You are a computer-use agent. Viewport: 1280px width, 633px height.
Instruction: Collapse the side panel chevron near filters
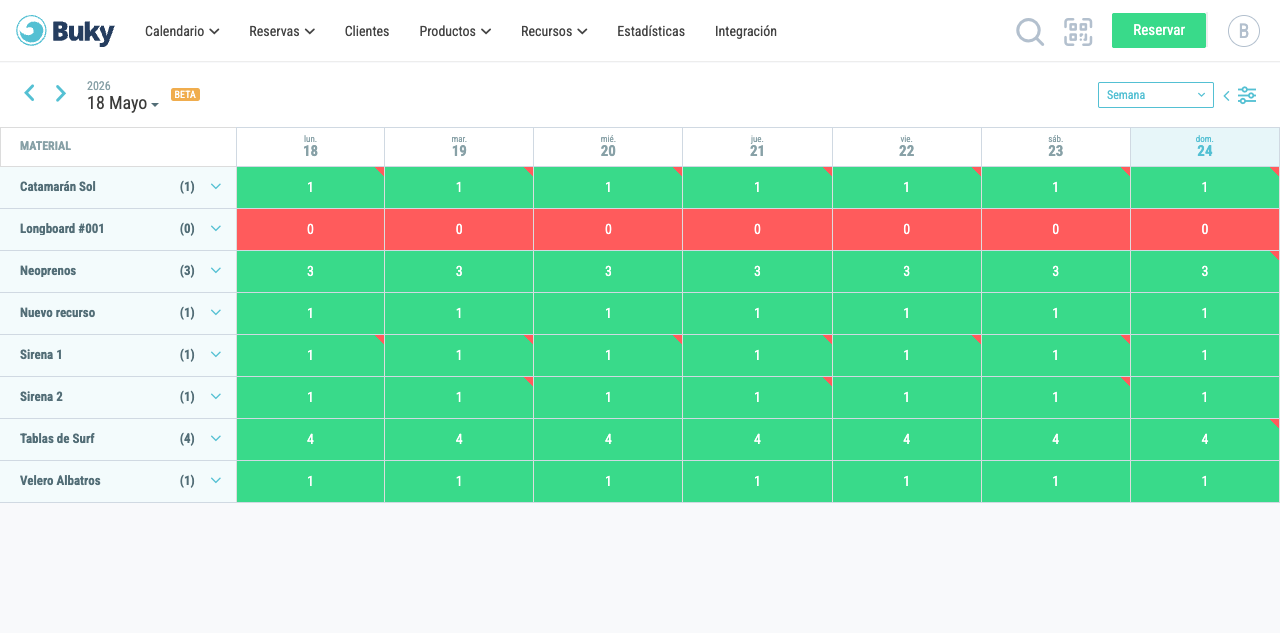tap(1227, 96)
